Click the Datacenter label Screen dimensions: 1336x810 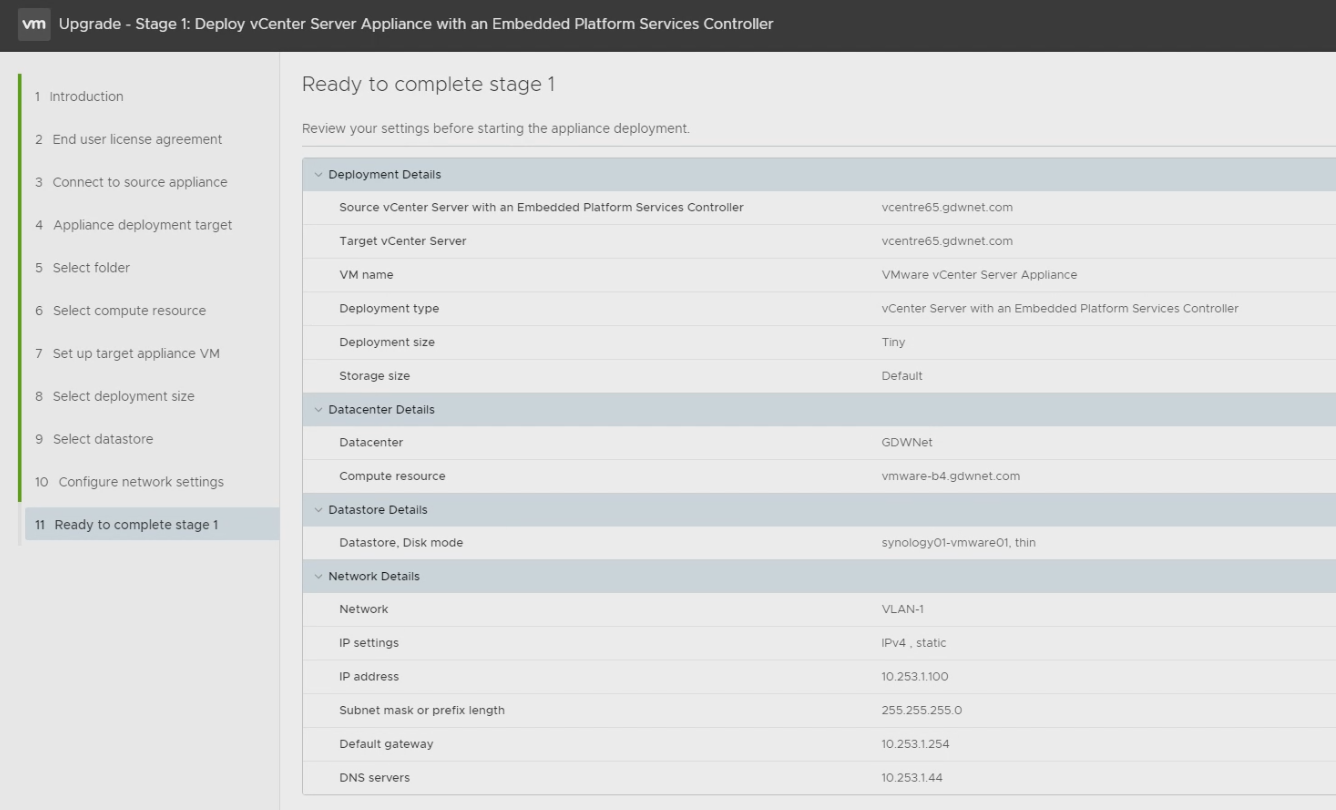[371, 443]
